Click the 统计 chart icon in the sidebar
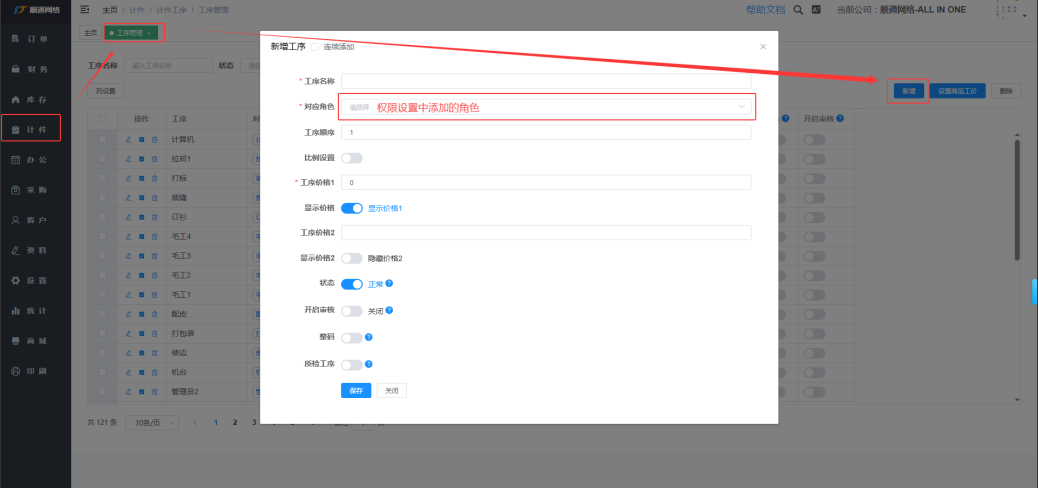The image size is (1038, 488). 16,311
